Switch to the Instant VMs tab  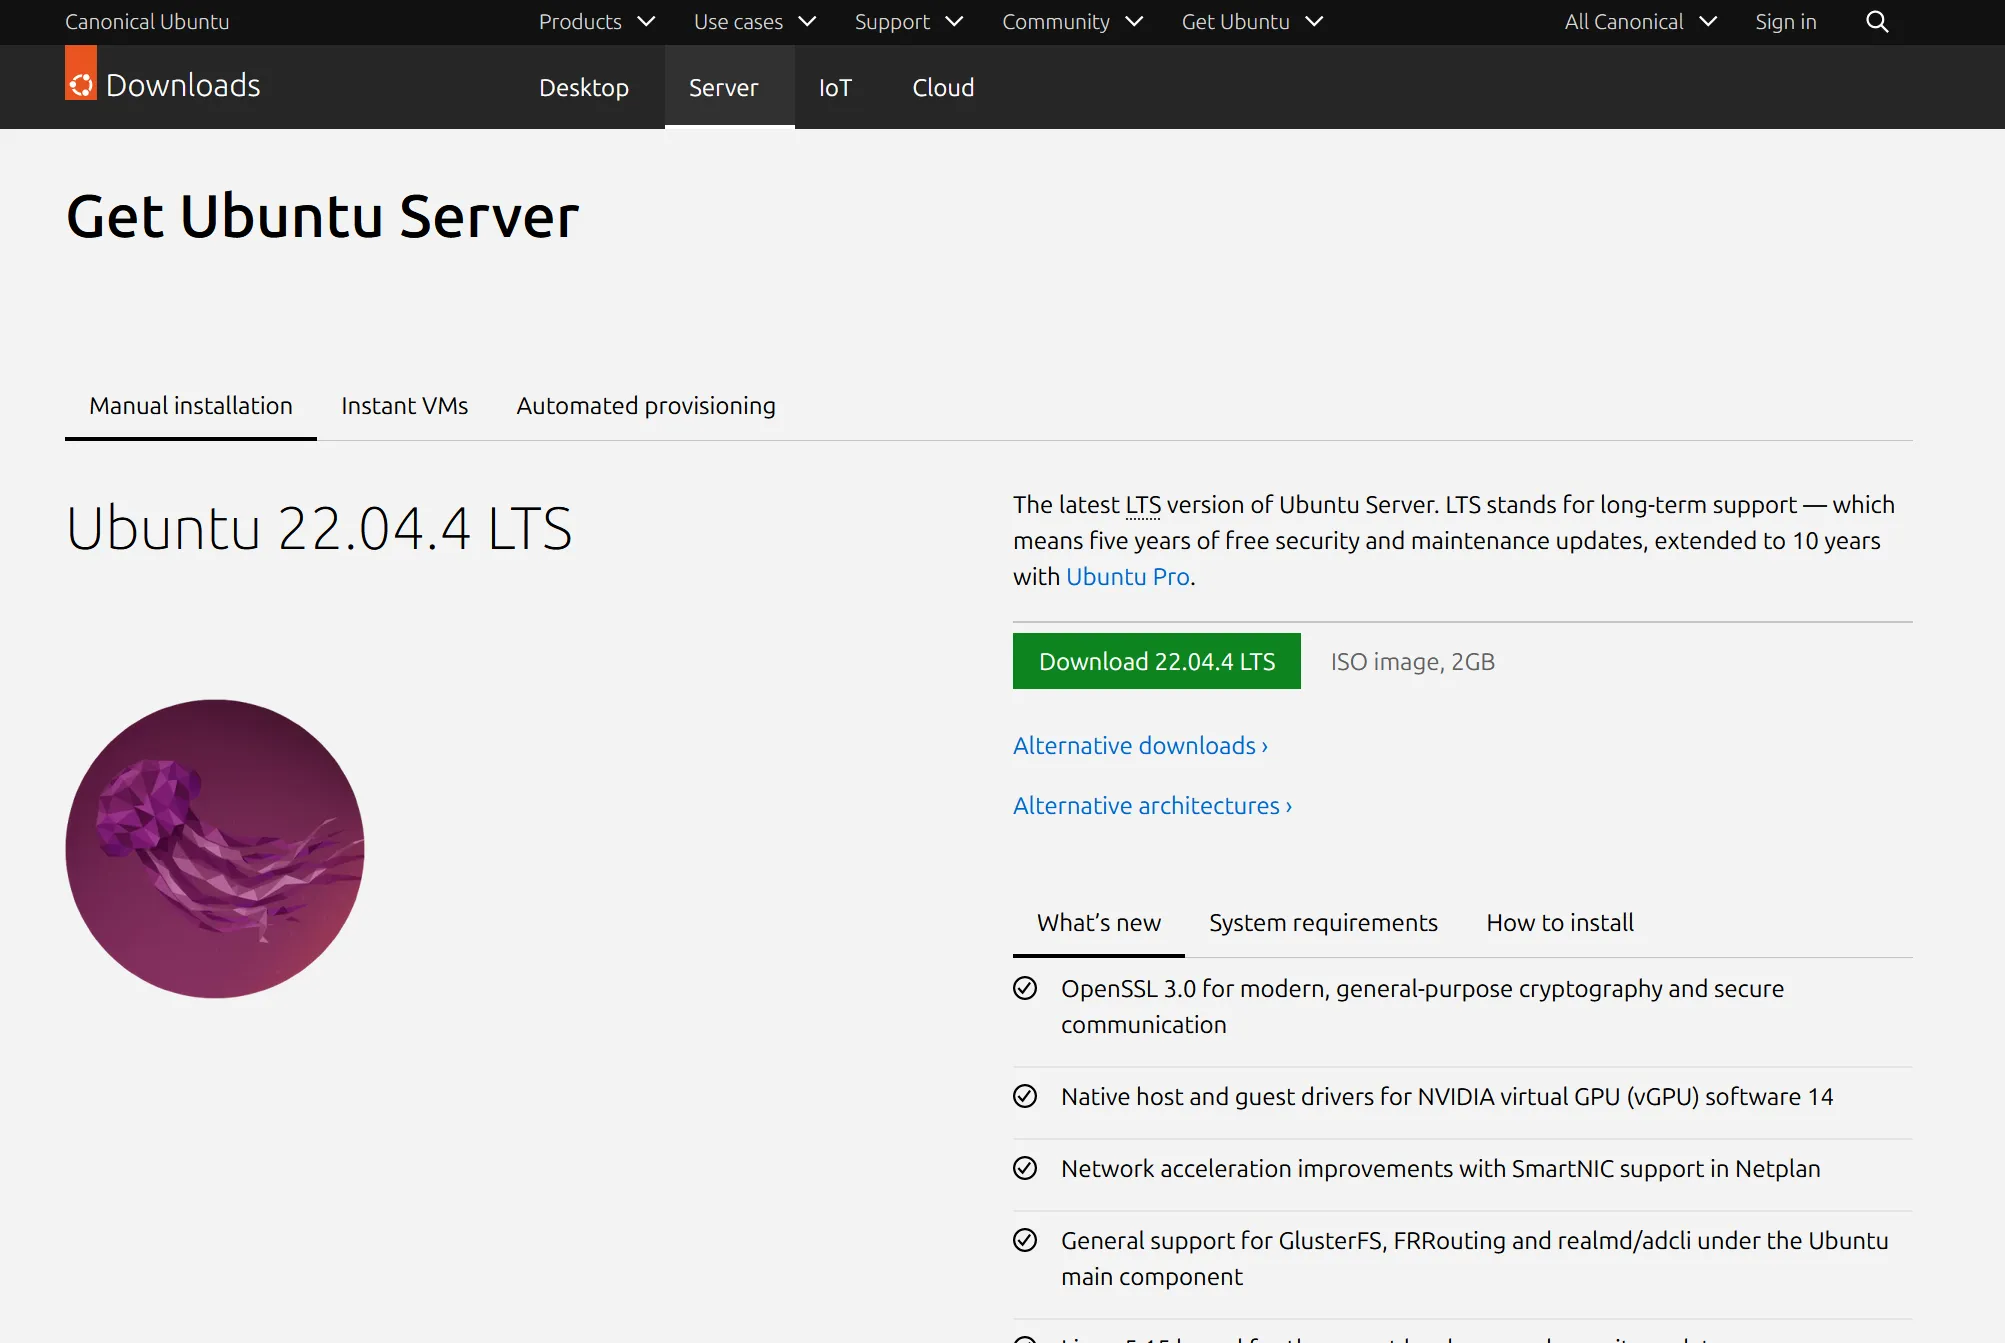tap(404, 406)
